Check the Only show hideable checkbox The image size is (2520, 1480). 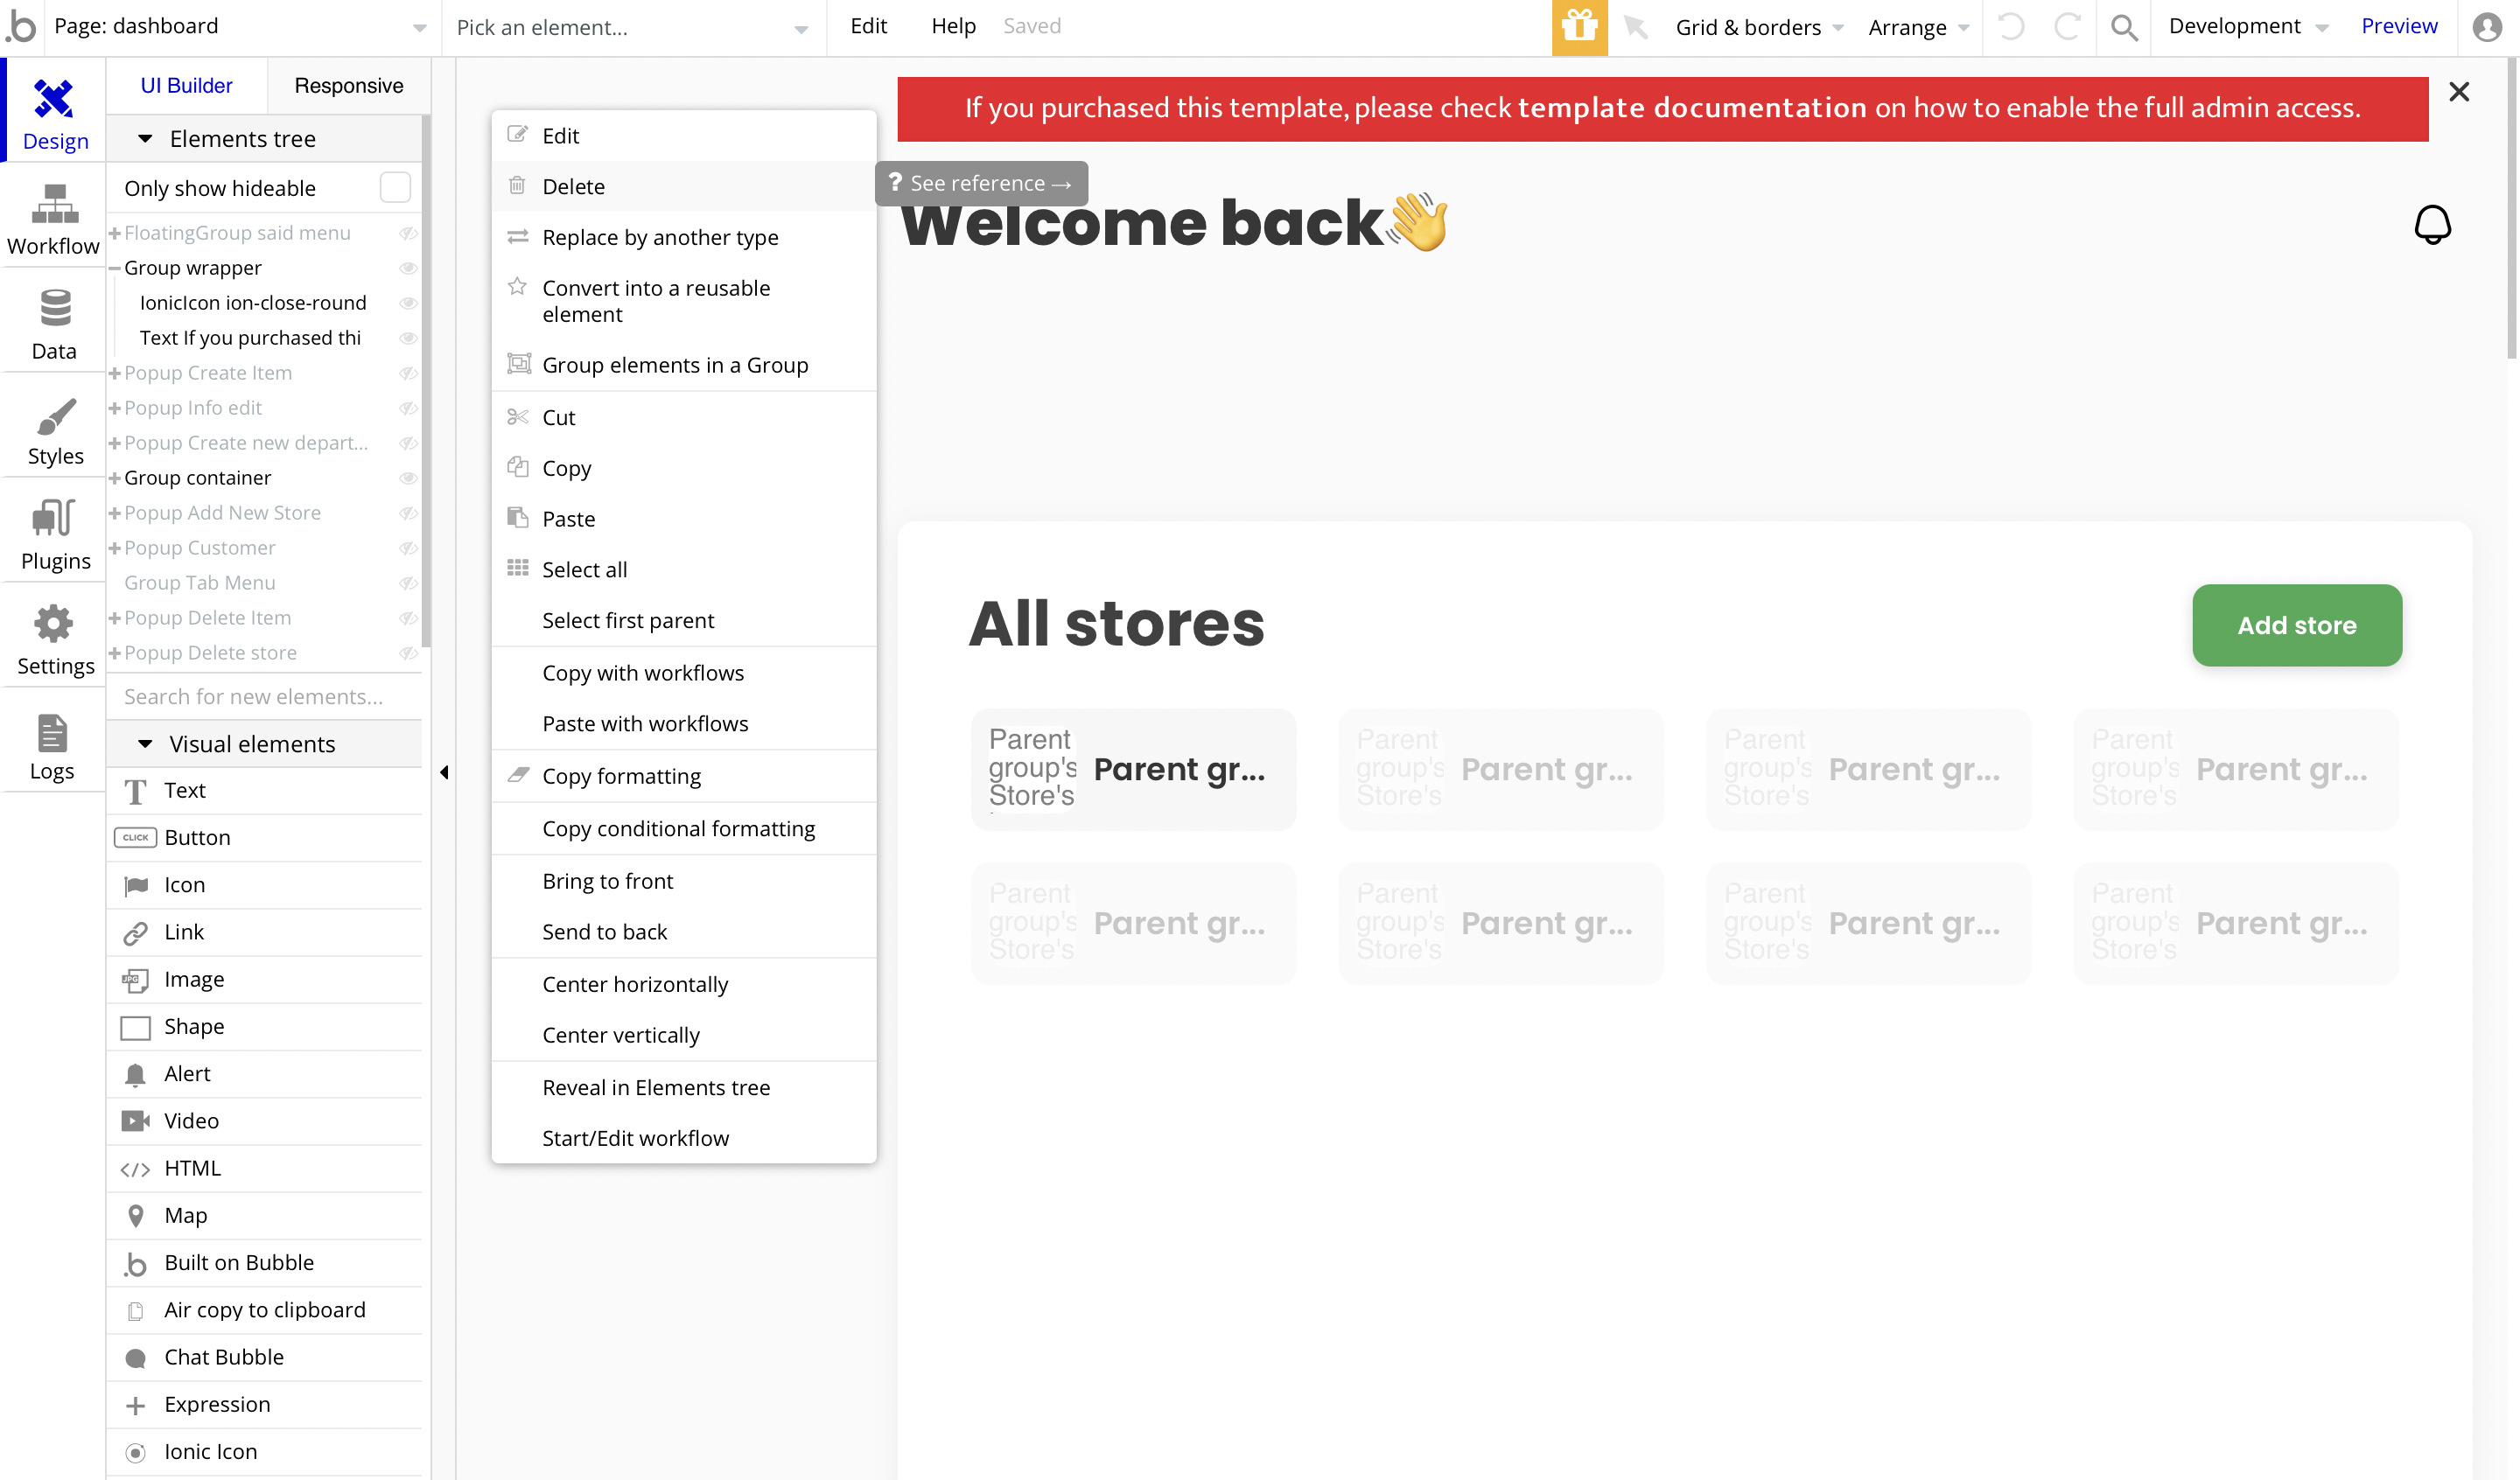395,188
